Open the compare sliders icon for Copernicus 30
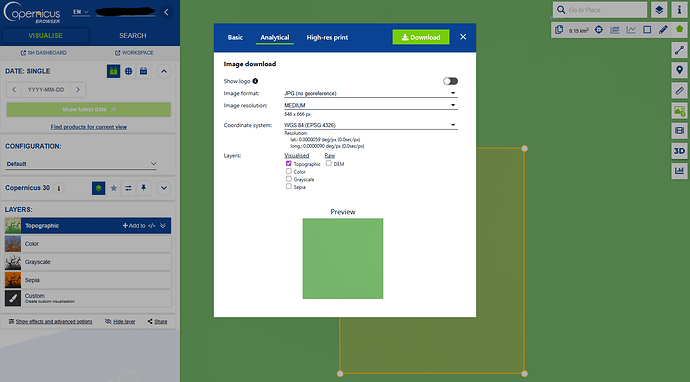The width and height of the screenshot is (690, 382). (x=128, y=188)
